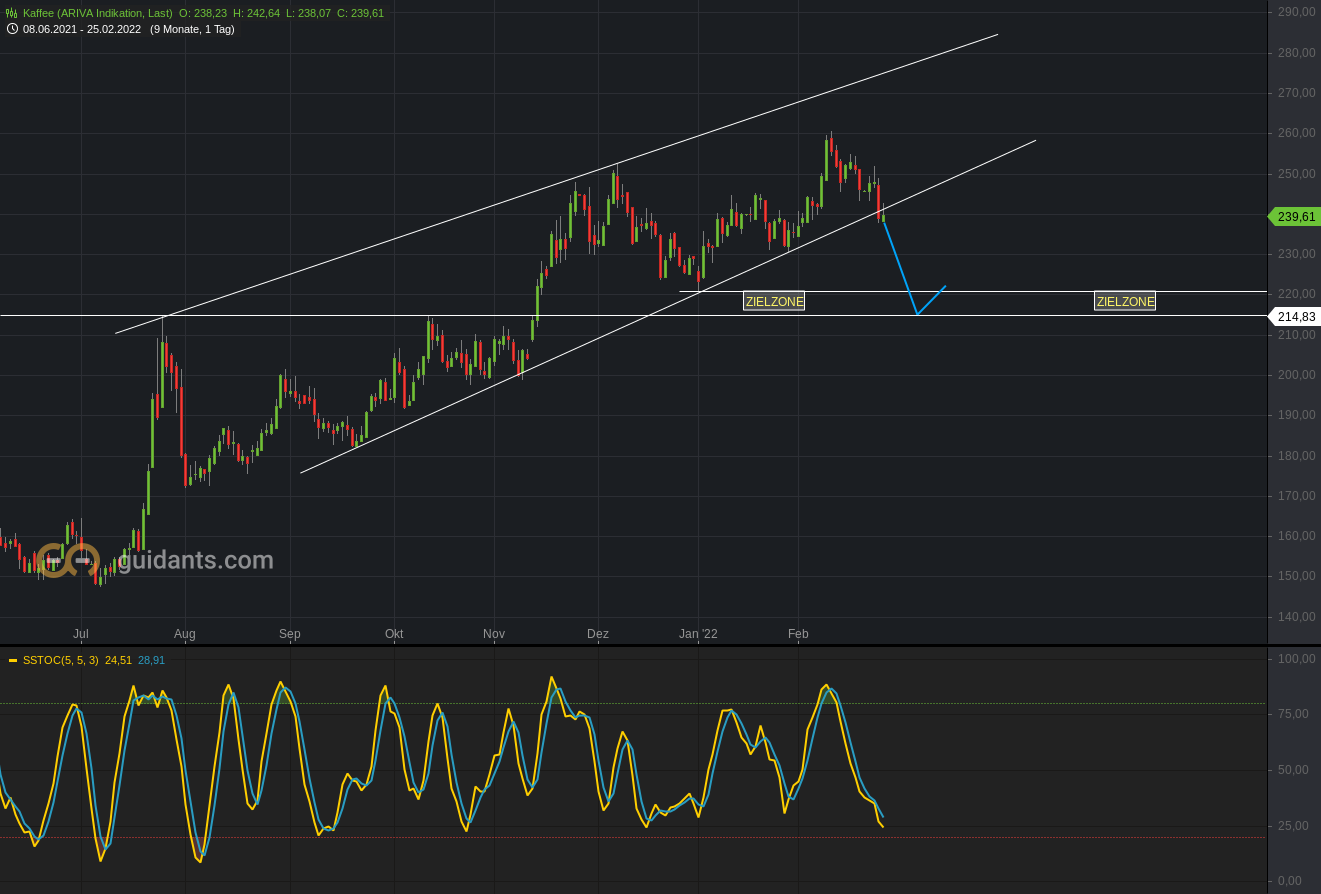Open the SSTOC(5, 5, 3) indicator settings

61,660
